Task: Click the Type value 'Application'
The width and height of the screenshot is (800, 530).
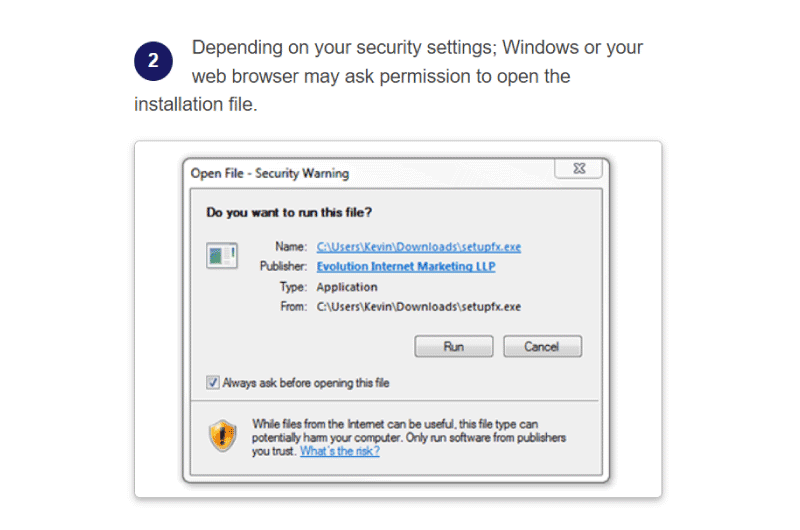Action: pyautogui.click(x=346, y=287)
